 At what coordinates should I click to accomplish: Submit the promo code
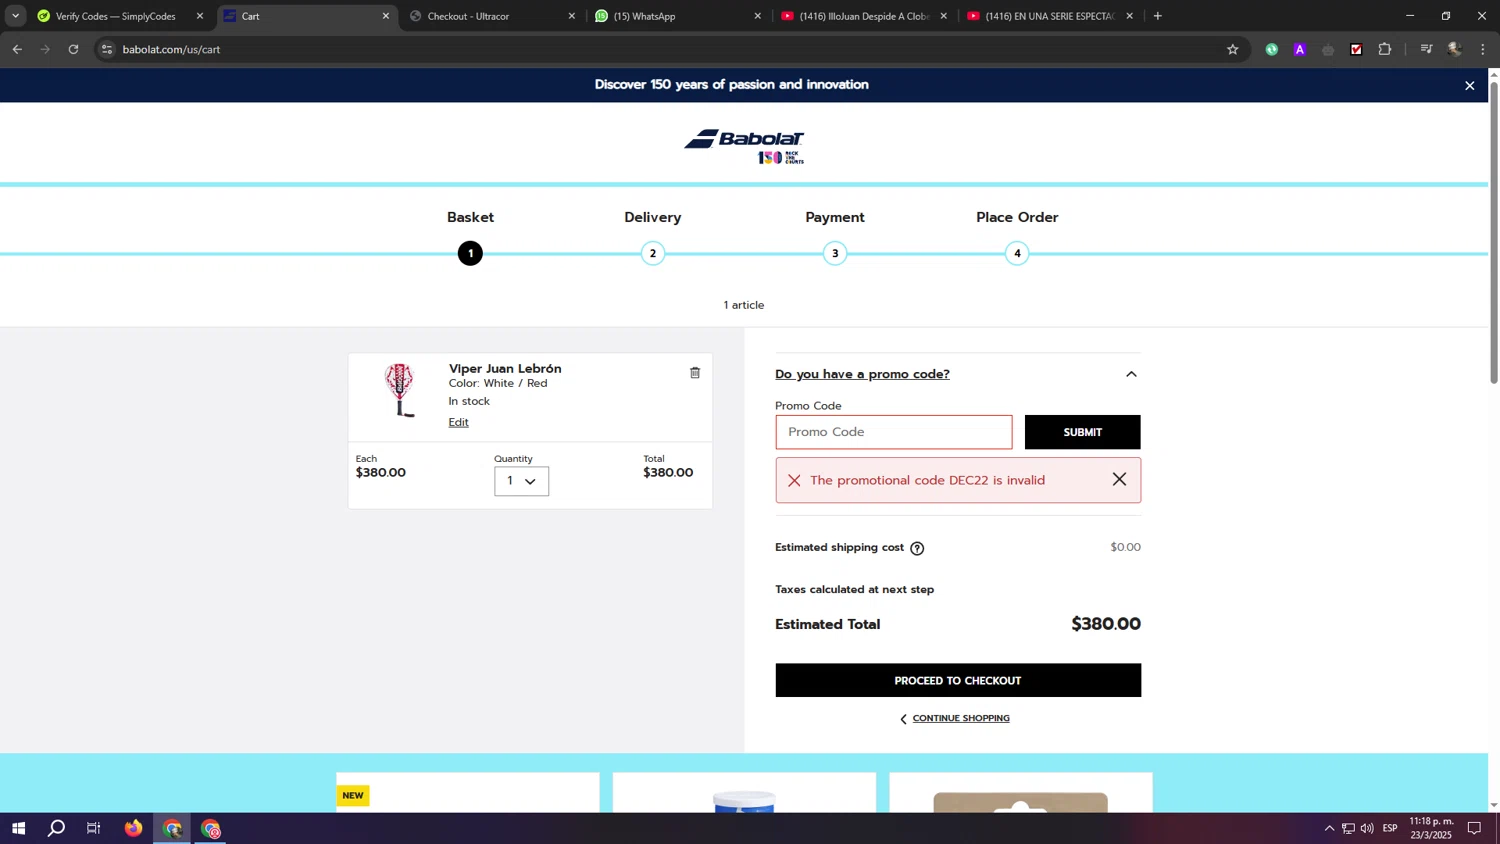(1082, 432)
